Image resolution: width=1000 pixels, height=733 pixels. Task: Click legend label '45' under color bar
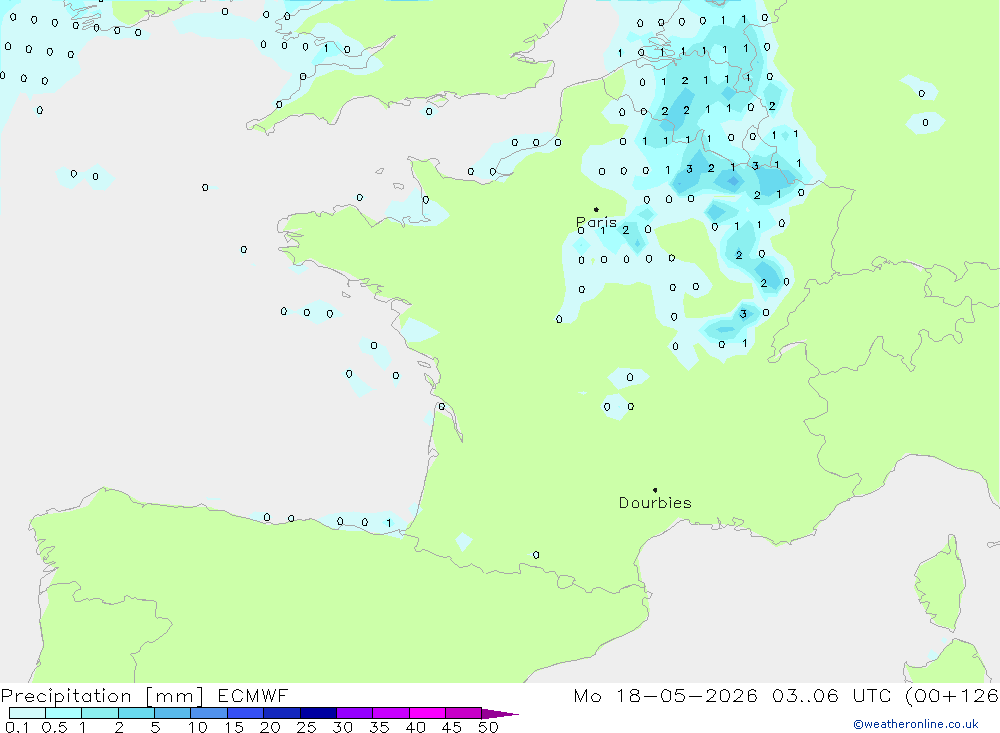tap(452, 727)
